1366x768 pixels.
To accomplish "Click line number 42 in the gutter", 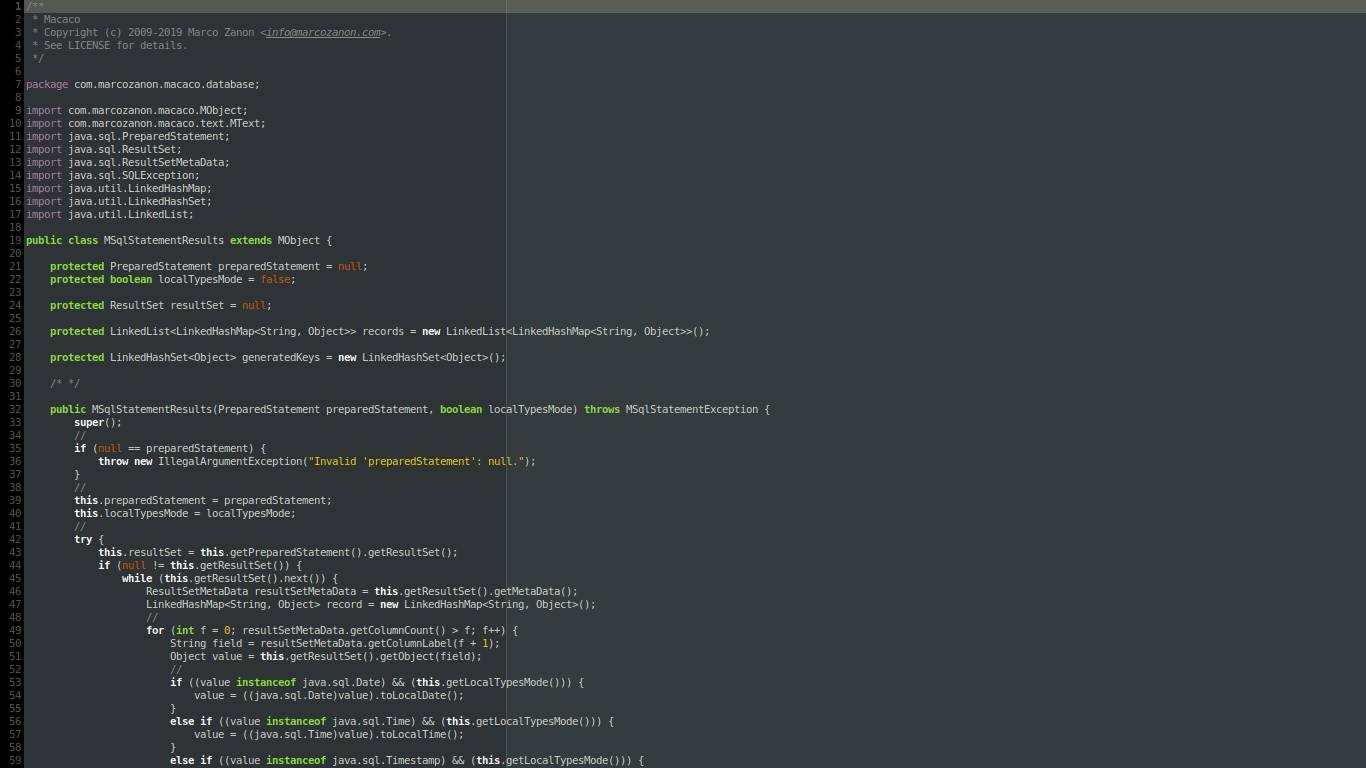I will pyautogui.click(x=15, y=539).
